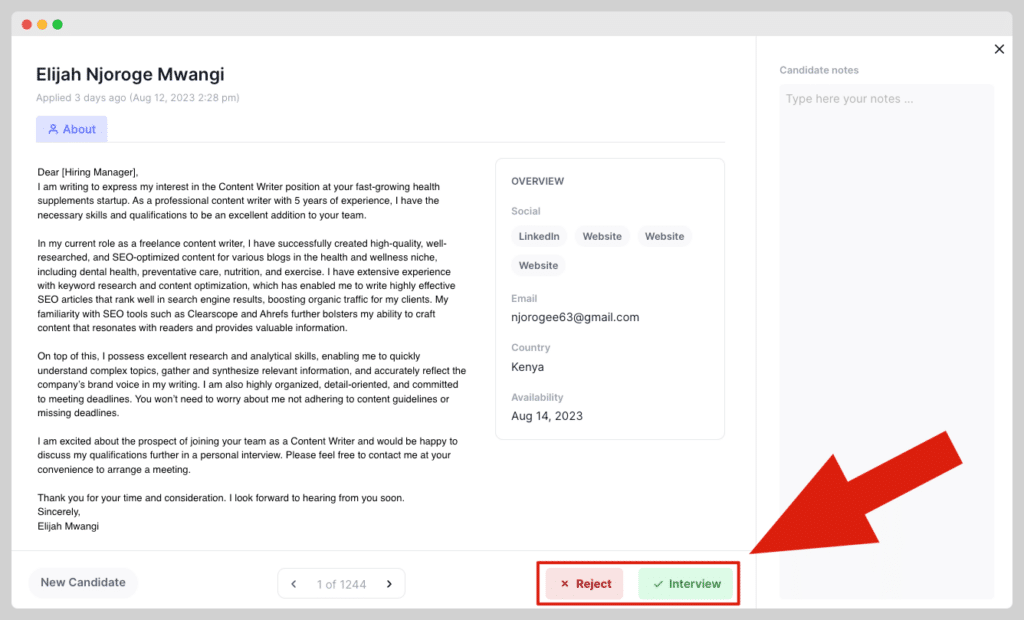This screenshot has height=620, width=1024.
Task: Click candidate name Elijah Njoroge Mwangi
Action: tap(130, 74)
